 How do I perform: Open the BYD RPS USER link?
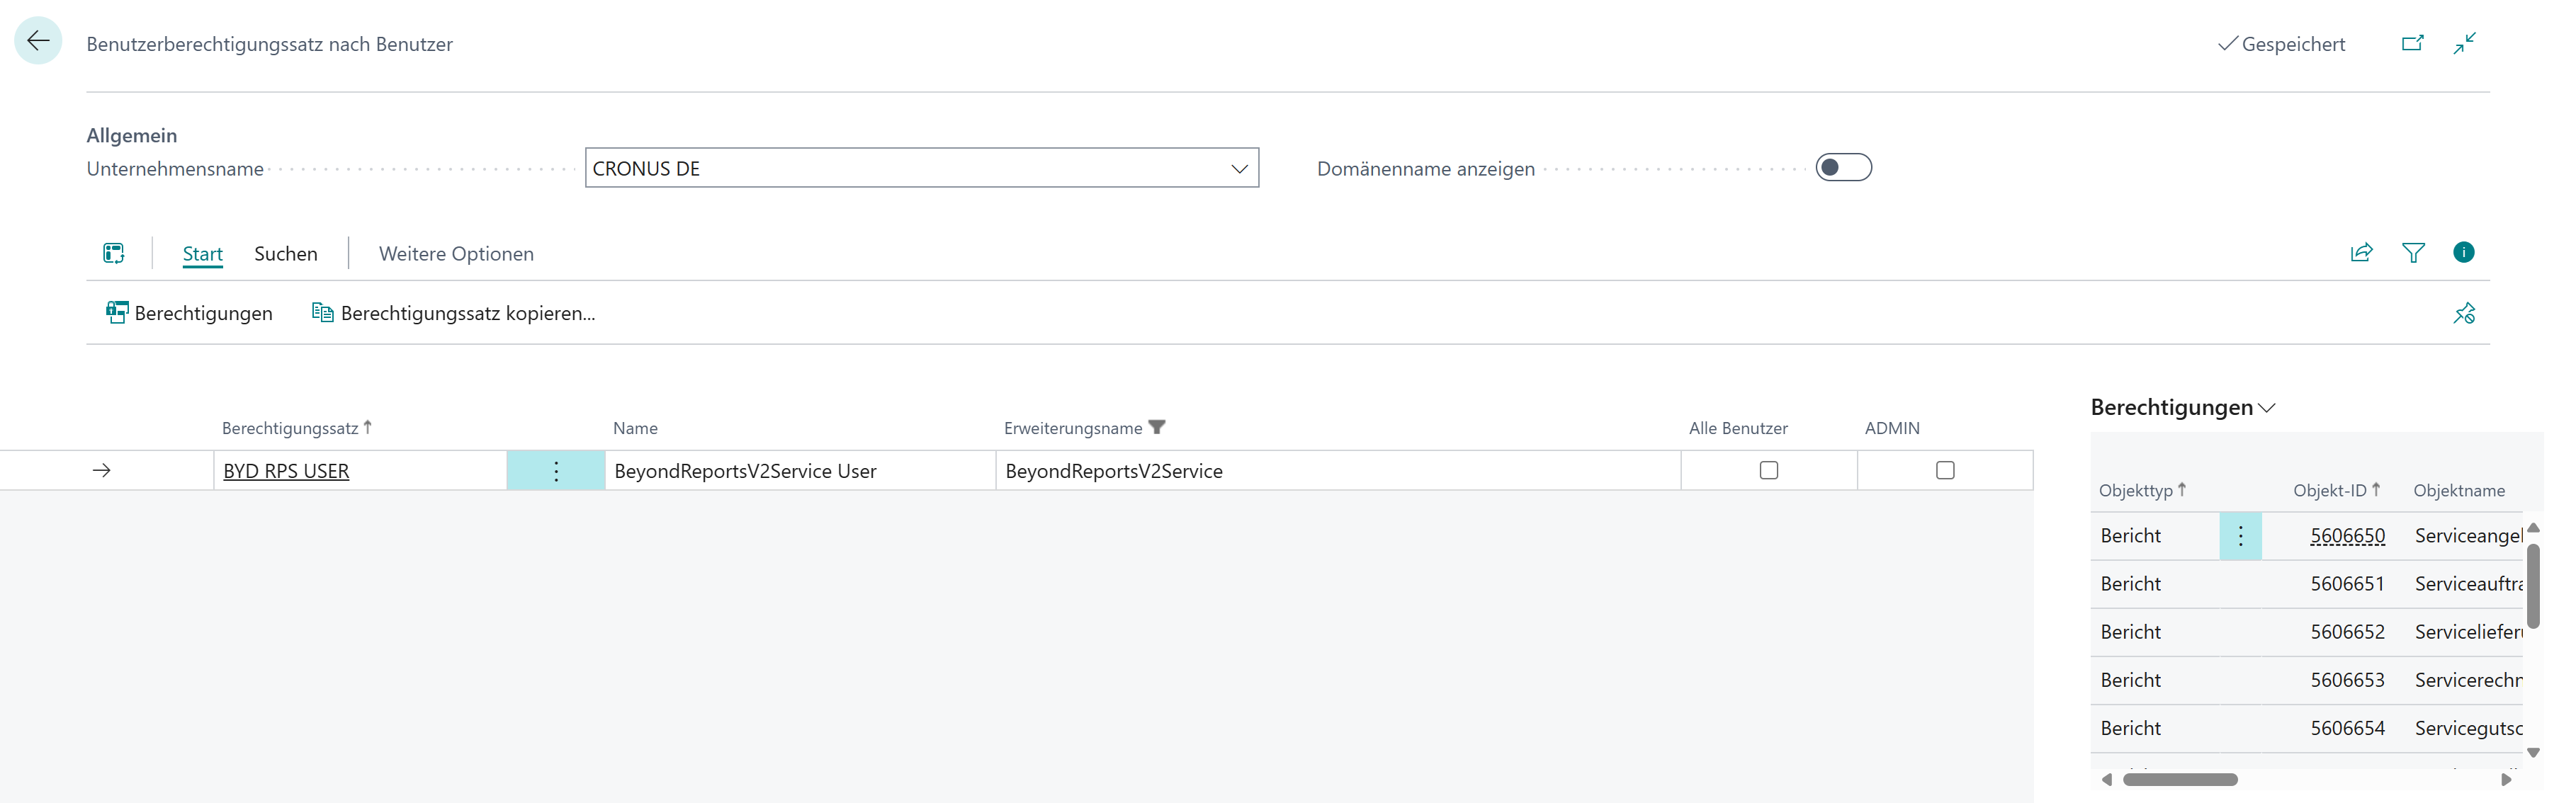click(286, 470)
